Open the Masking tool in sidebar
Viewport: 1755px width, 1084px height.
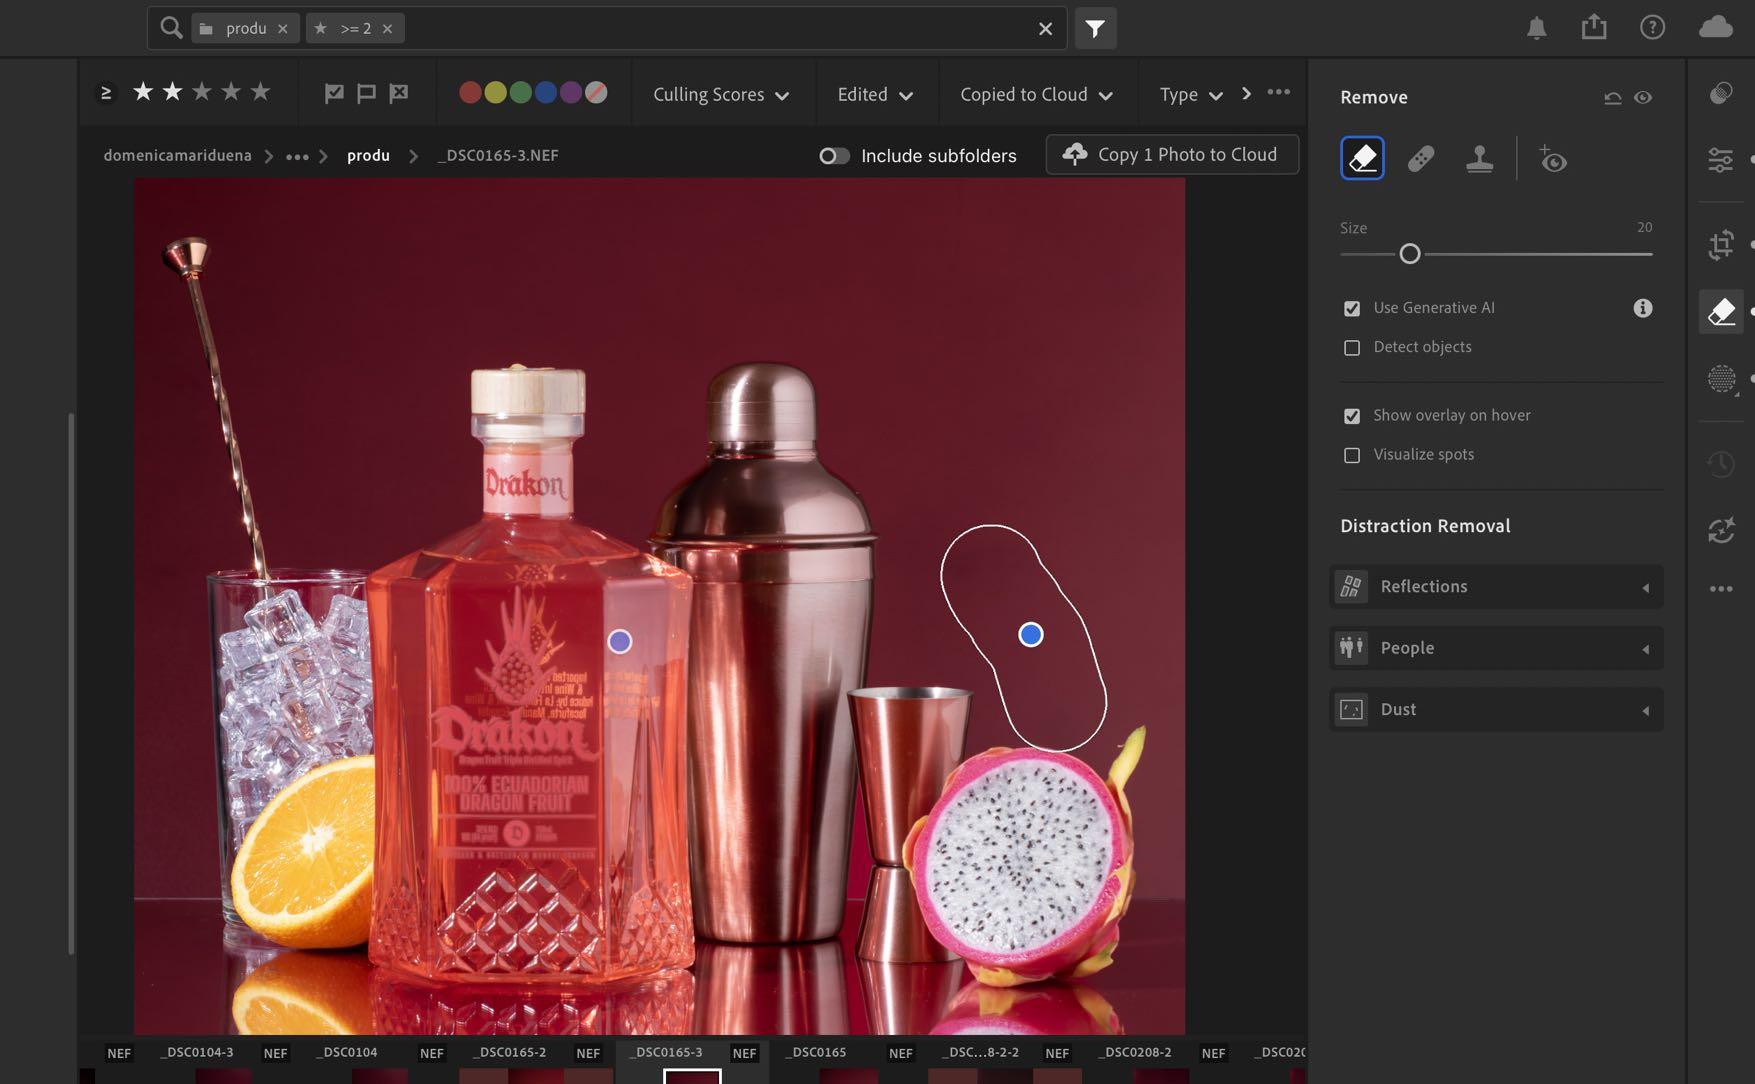tap(1720, 379)
